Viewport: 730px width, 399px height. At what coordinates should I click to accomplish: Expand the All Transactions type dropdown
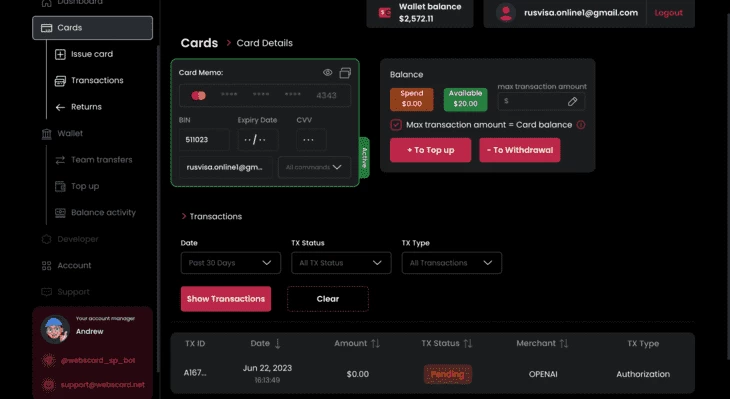point(452,263)
